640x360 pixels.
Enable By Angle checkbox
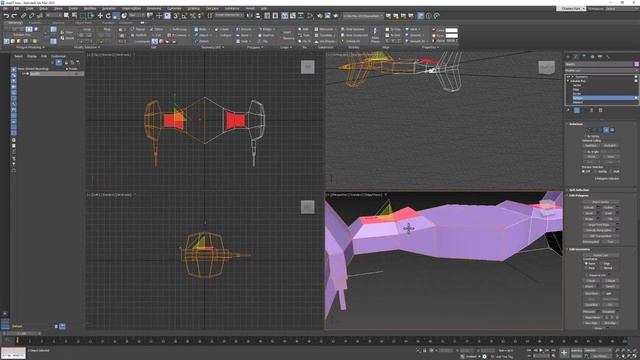[x=585, y=151]
